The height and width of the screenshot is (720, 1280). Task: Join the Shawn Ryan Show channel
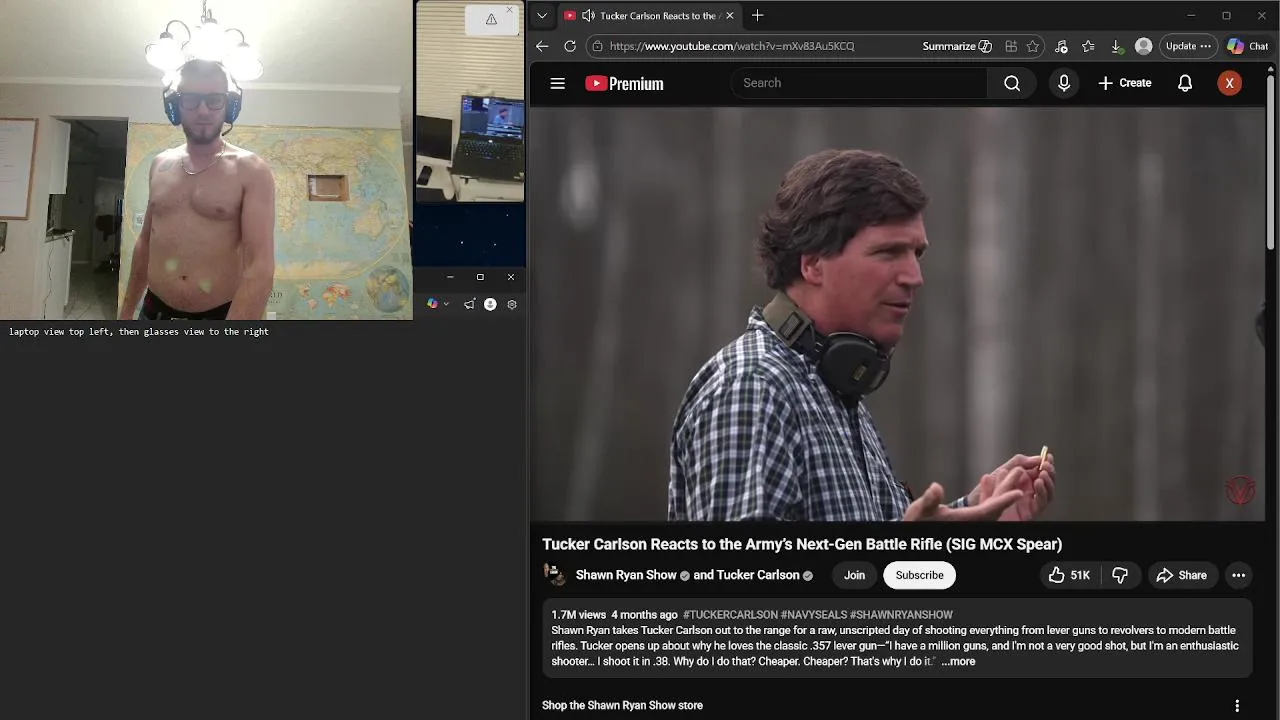[854, 575]
